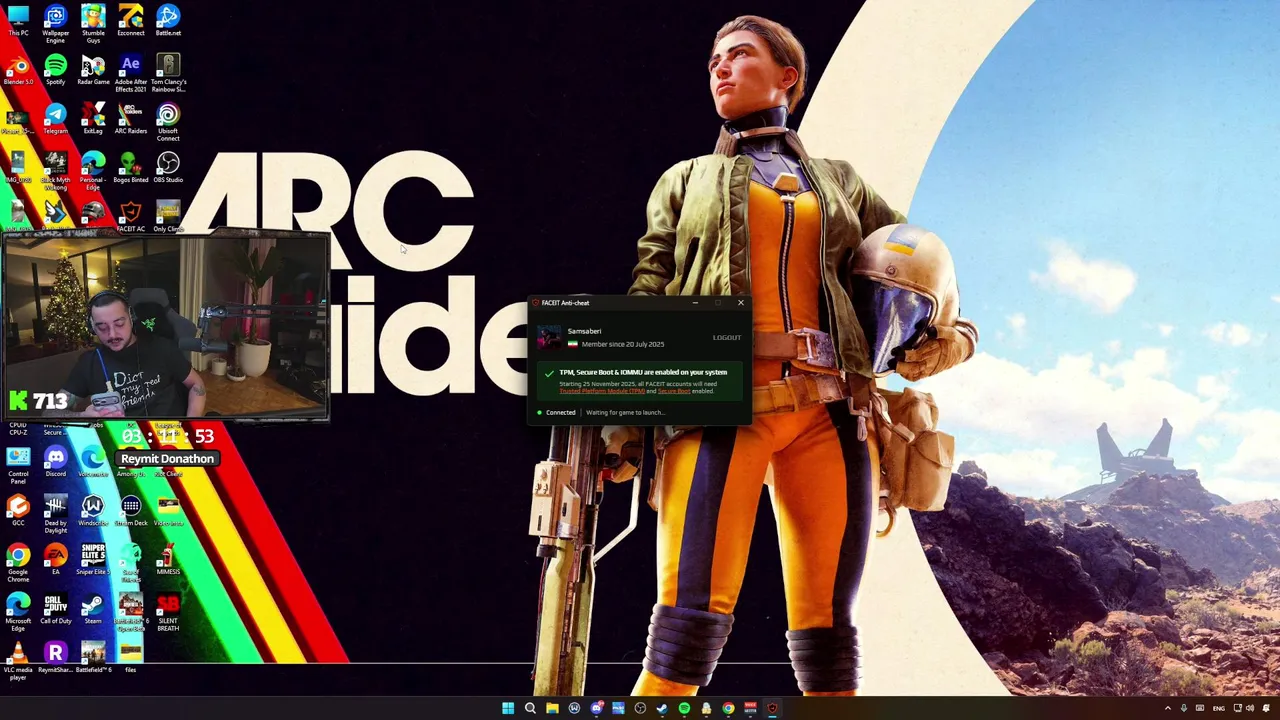1280x720 pixels.
Task: Launch OBS Studio from the desktop
Action: pos(168,168)
